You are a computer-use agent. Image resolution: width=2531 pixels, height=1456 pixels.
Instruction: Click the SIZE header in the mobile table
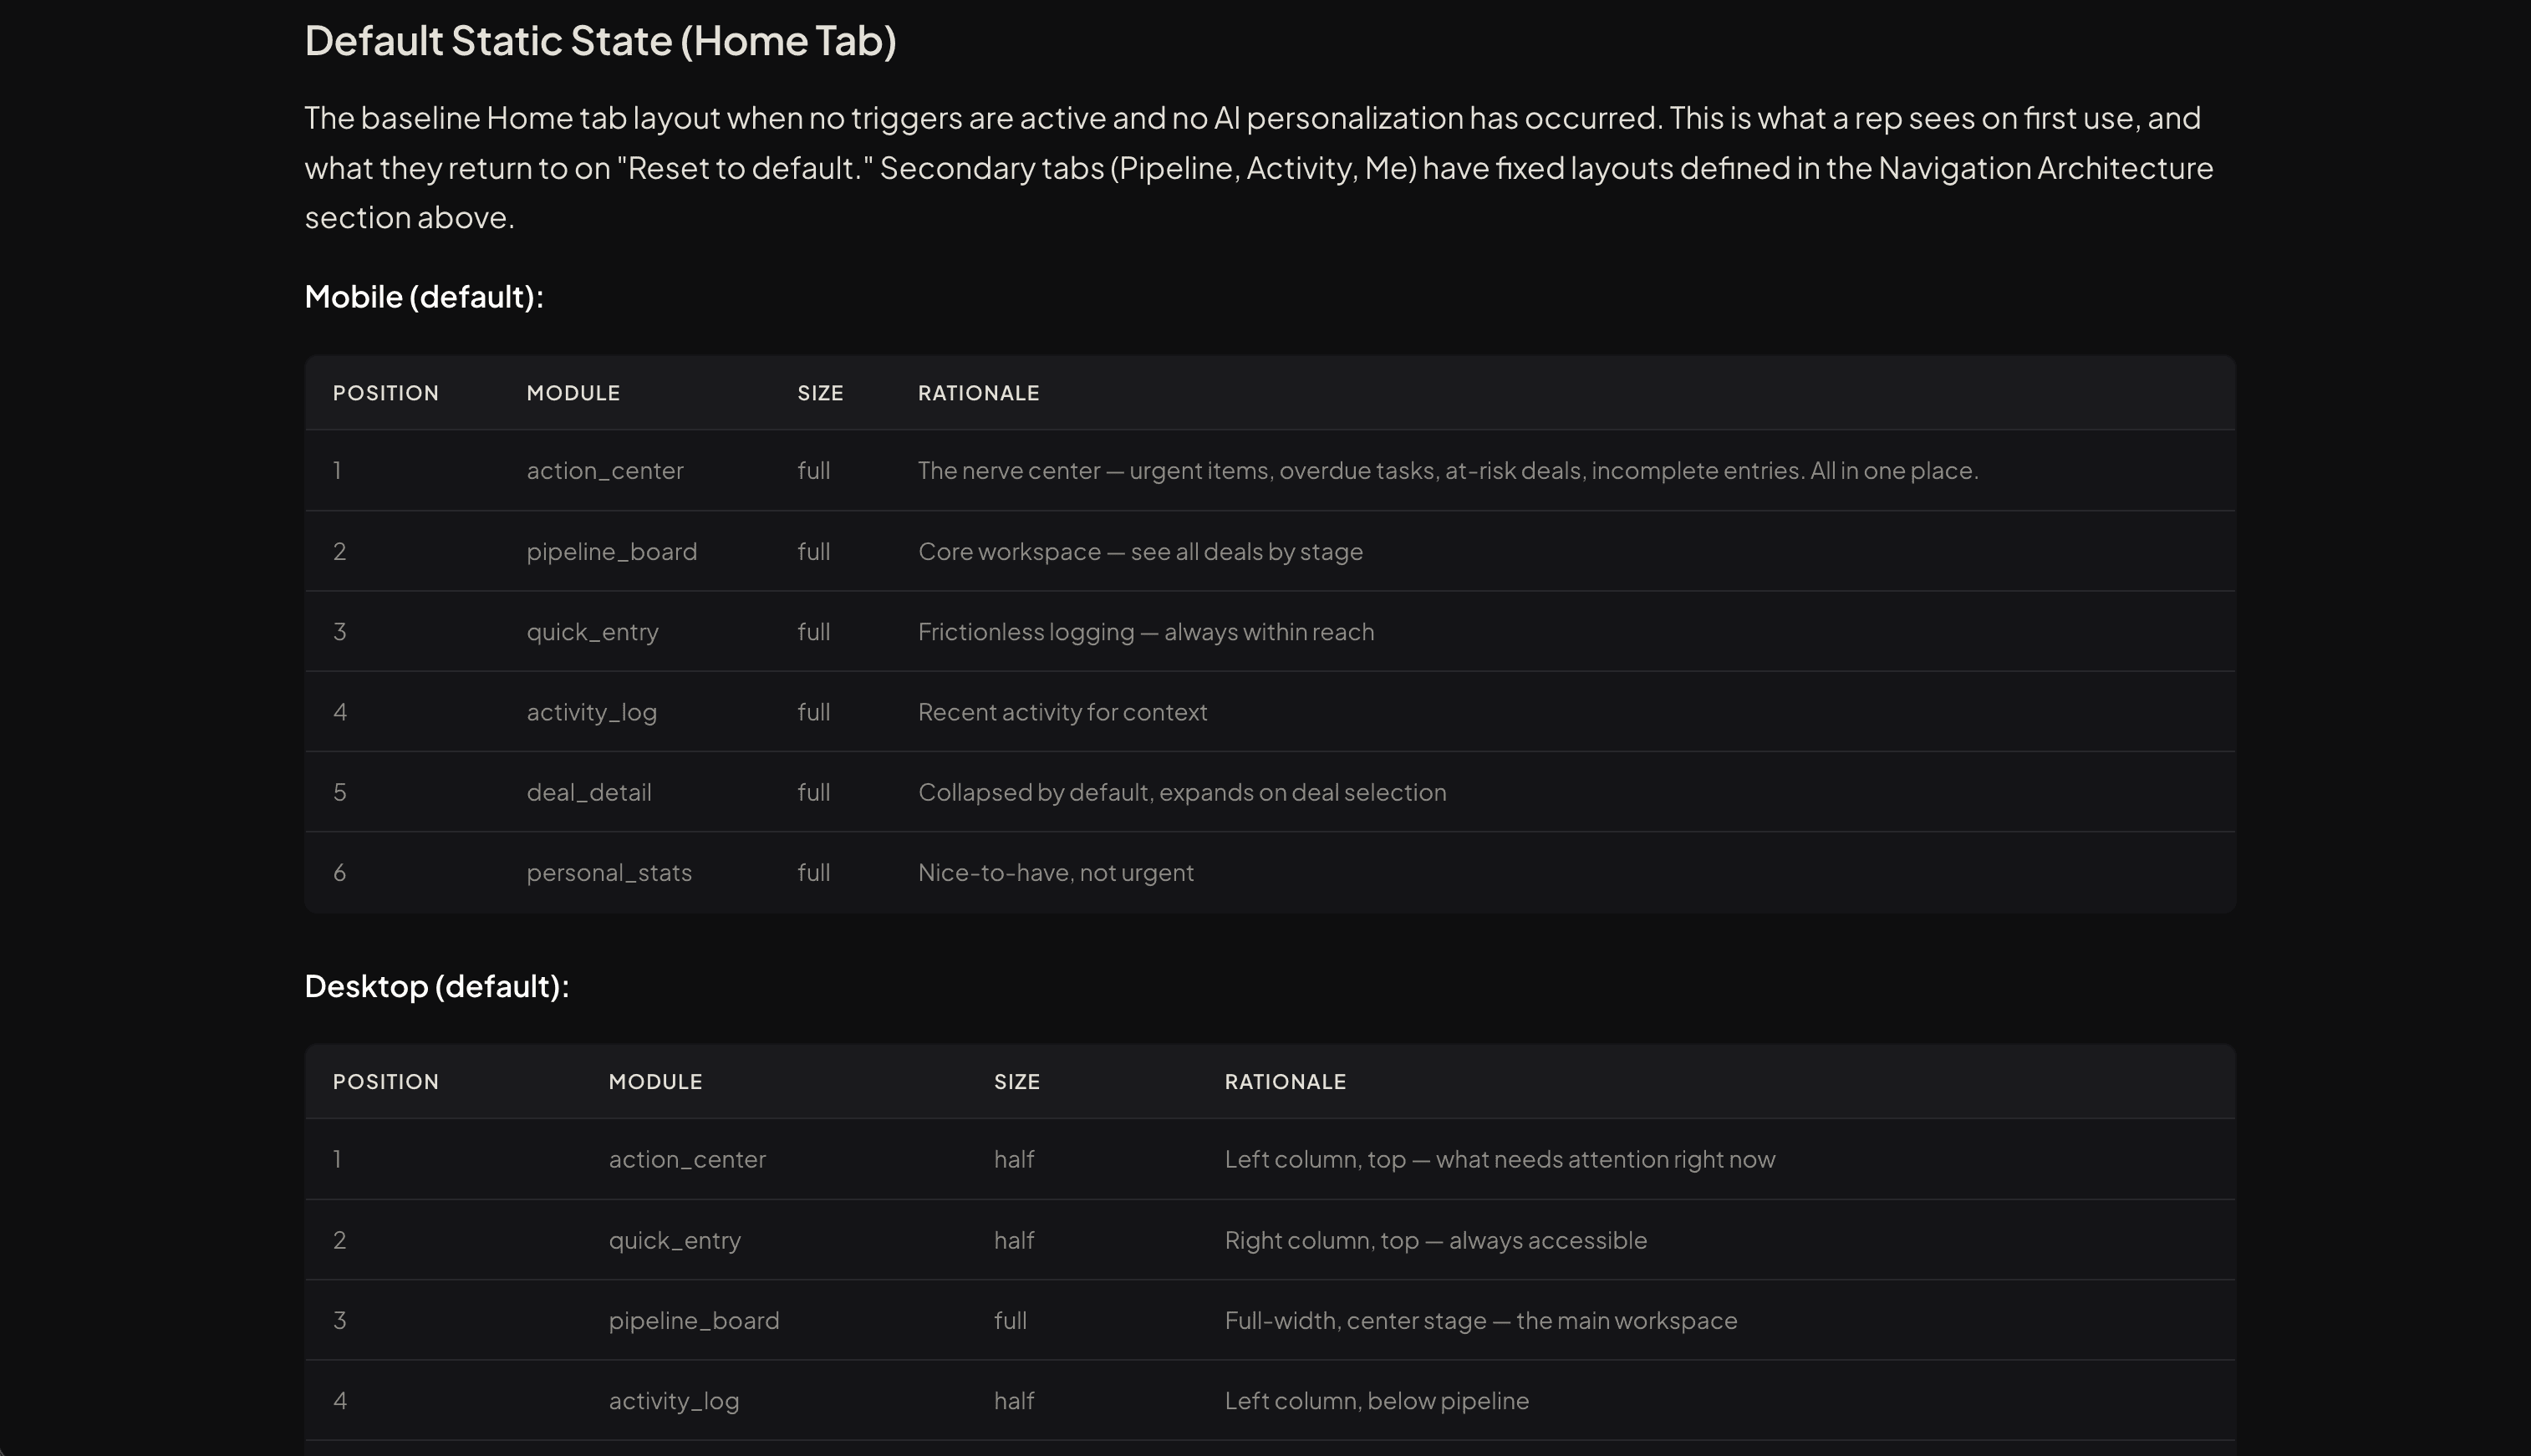[x=820, y=393]
